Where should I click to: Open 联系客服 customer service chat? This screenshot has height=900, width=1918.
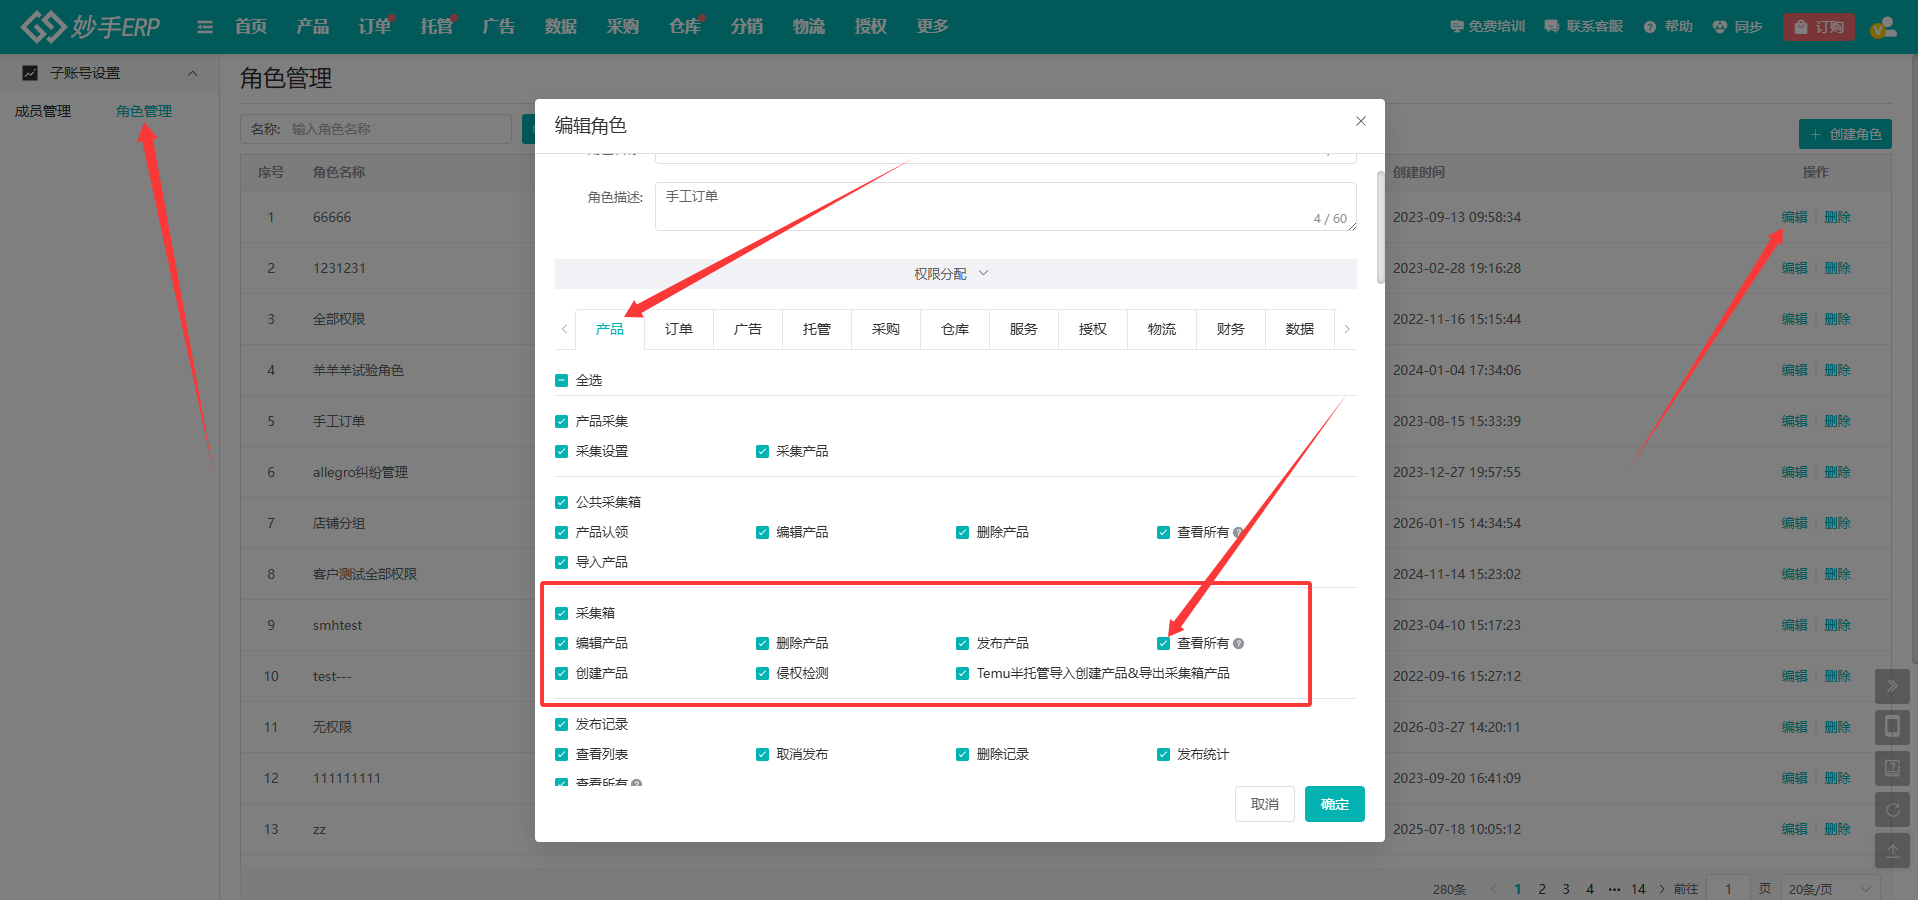(x=1583, y=27)
